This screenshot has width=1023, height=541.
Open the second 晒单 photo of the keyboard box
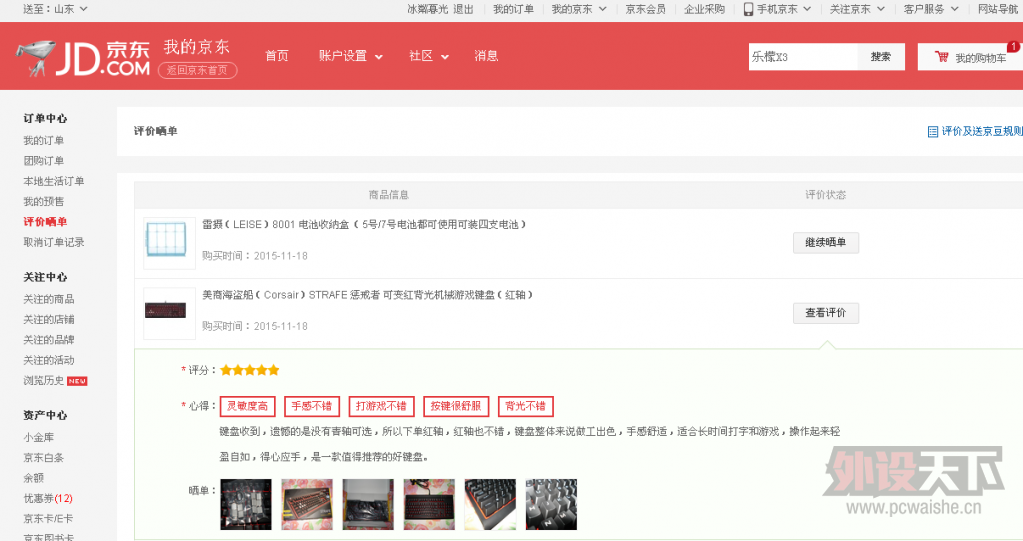(307, 504)
